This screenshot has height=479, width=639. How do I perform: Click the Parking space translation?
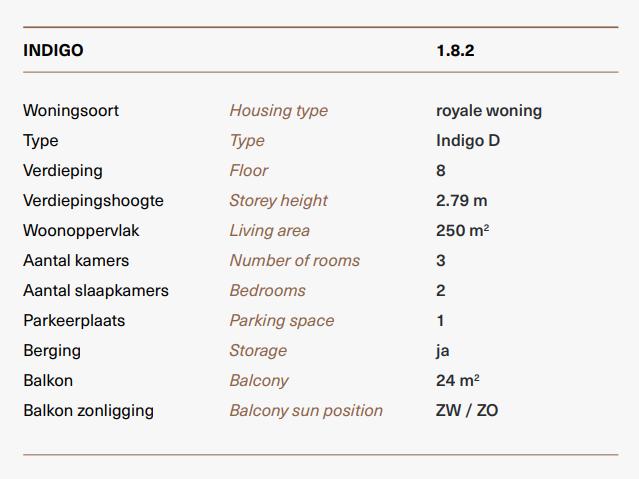[x=282, y=321]
